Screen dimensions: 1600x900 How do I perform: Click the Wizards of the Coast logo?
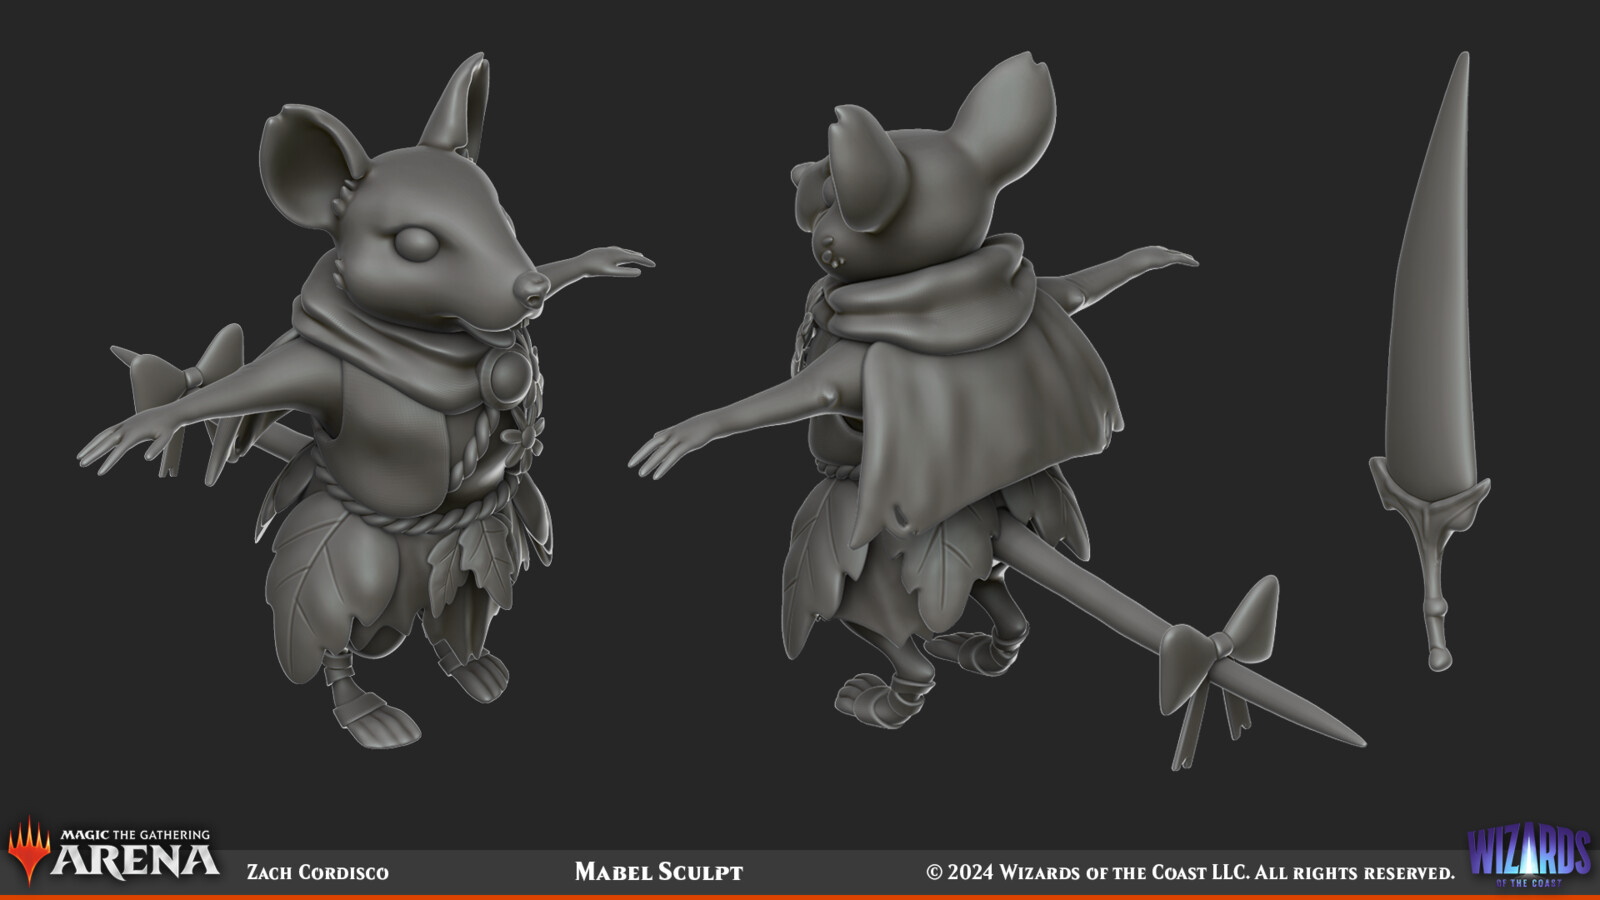(x=1529, y=855)
